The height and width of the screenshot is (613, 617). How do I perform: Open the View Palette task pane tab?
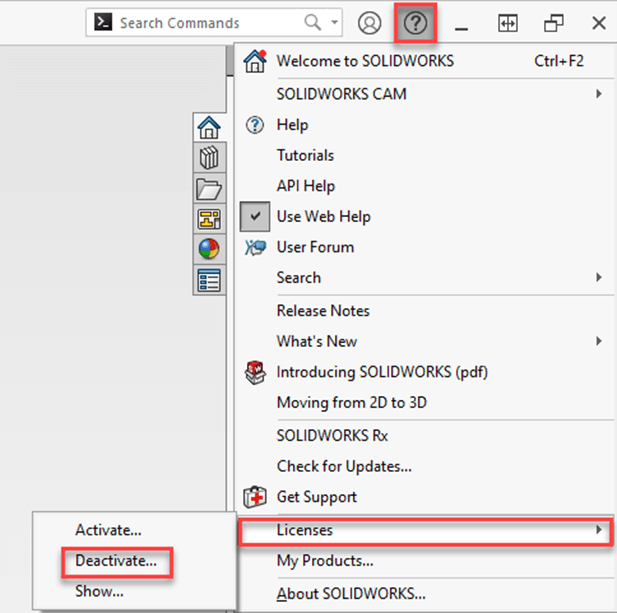[x=209, y=219]
